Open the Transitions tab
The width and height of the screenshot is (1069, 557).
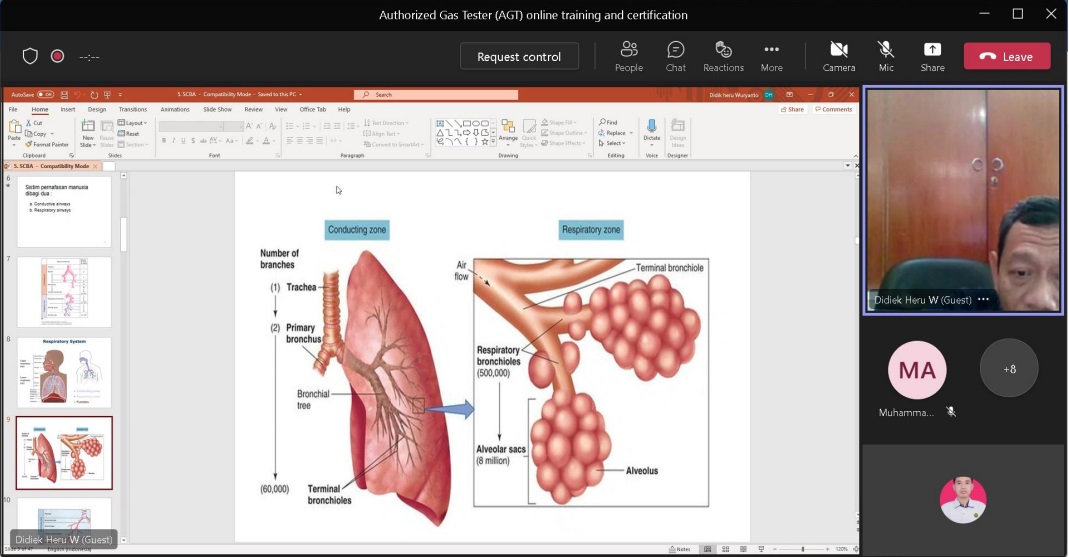coord(133,109)
